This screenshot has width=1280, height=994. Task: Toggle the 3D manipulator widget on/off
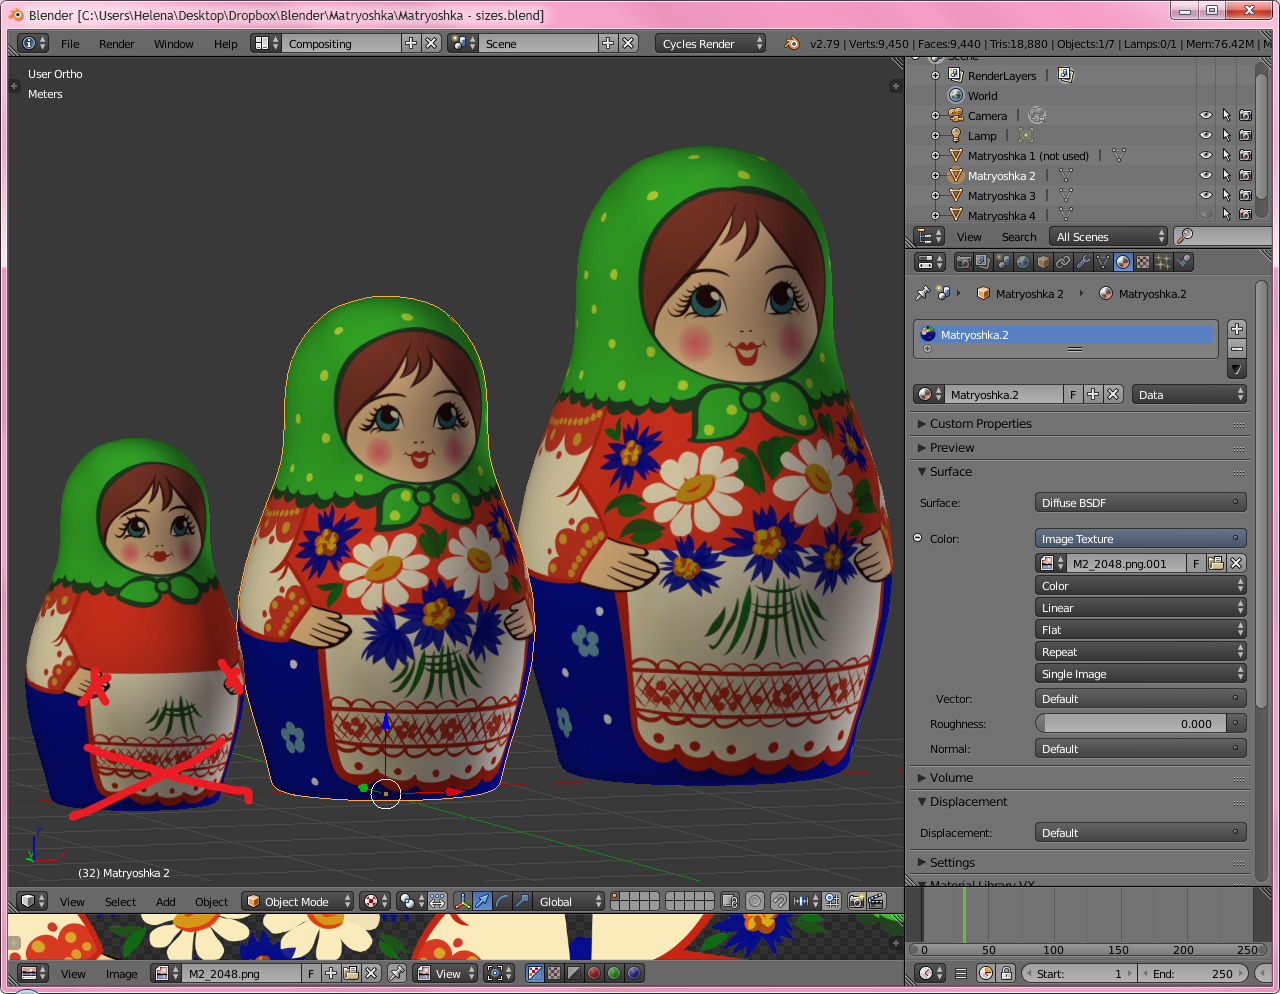[x=462, y=901]
